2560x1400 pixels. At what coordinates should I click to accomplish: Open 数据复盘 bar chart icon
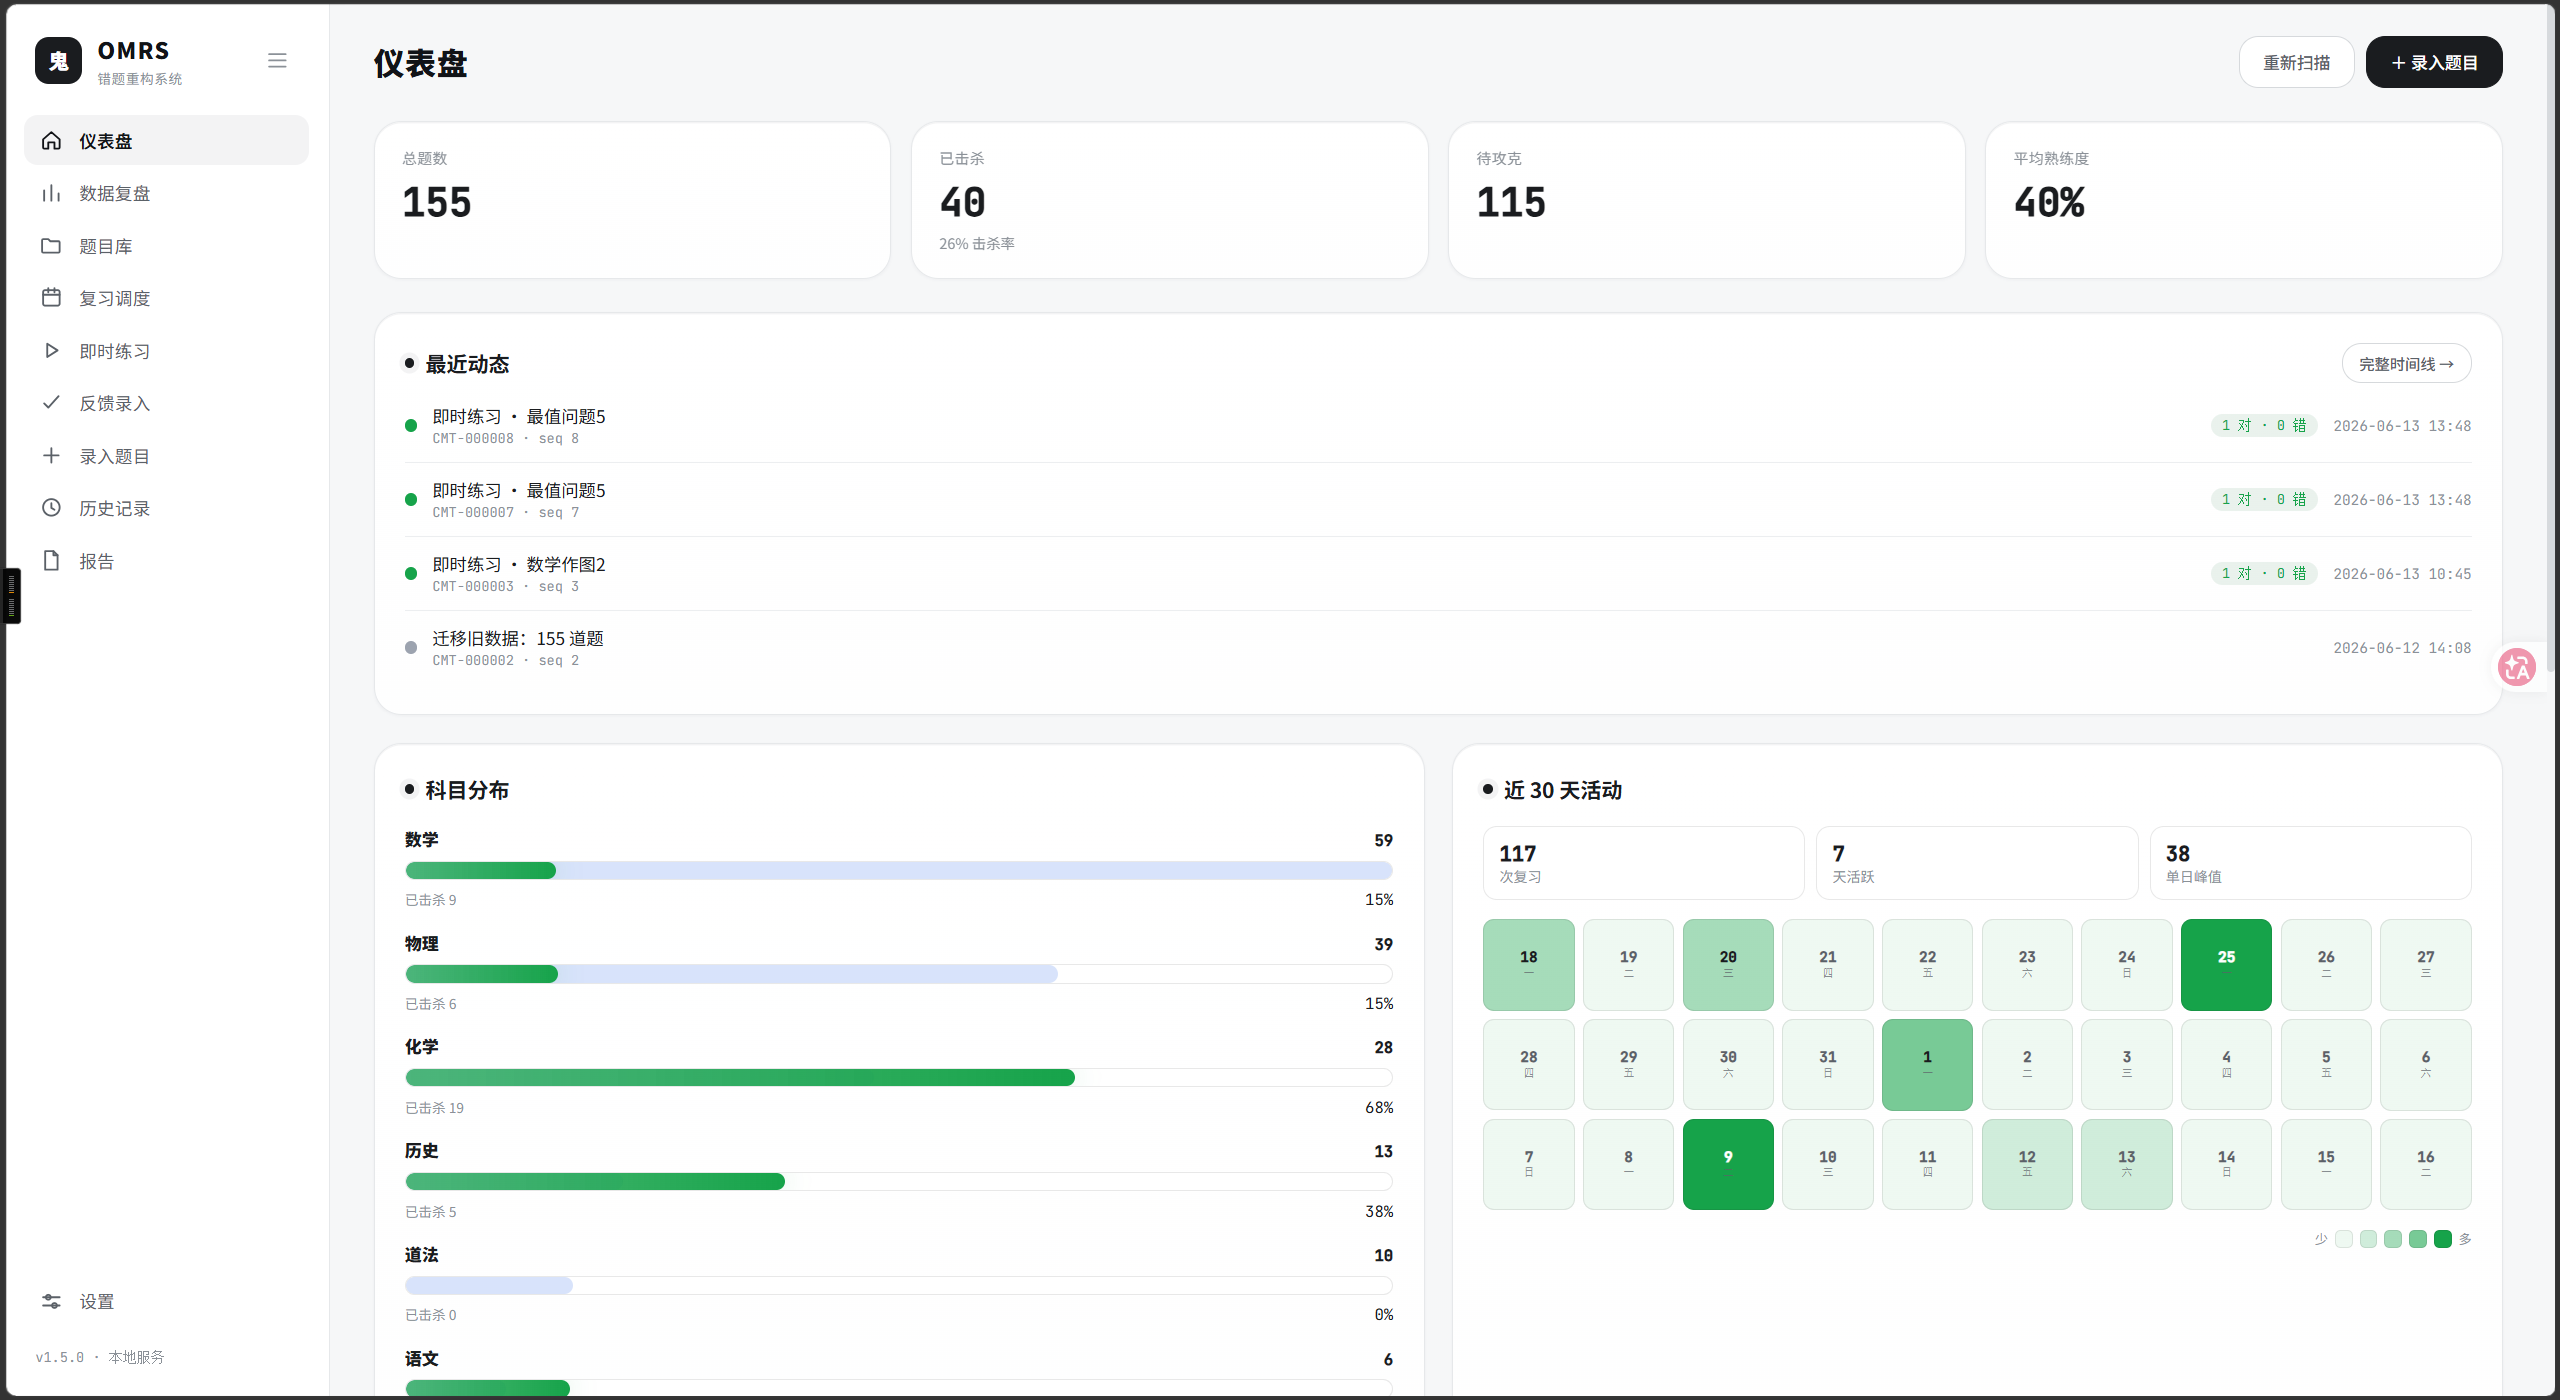tap(51, 193)
